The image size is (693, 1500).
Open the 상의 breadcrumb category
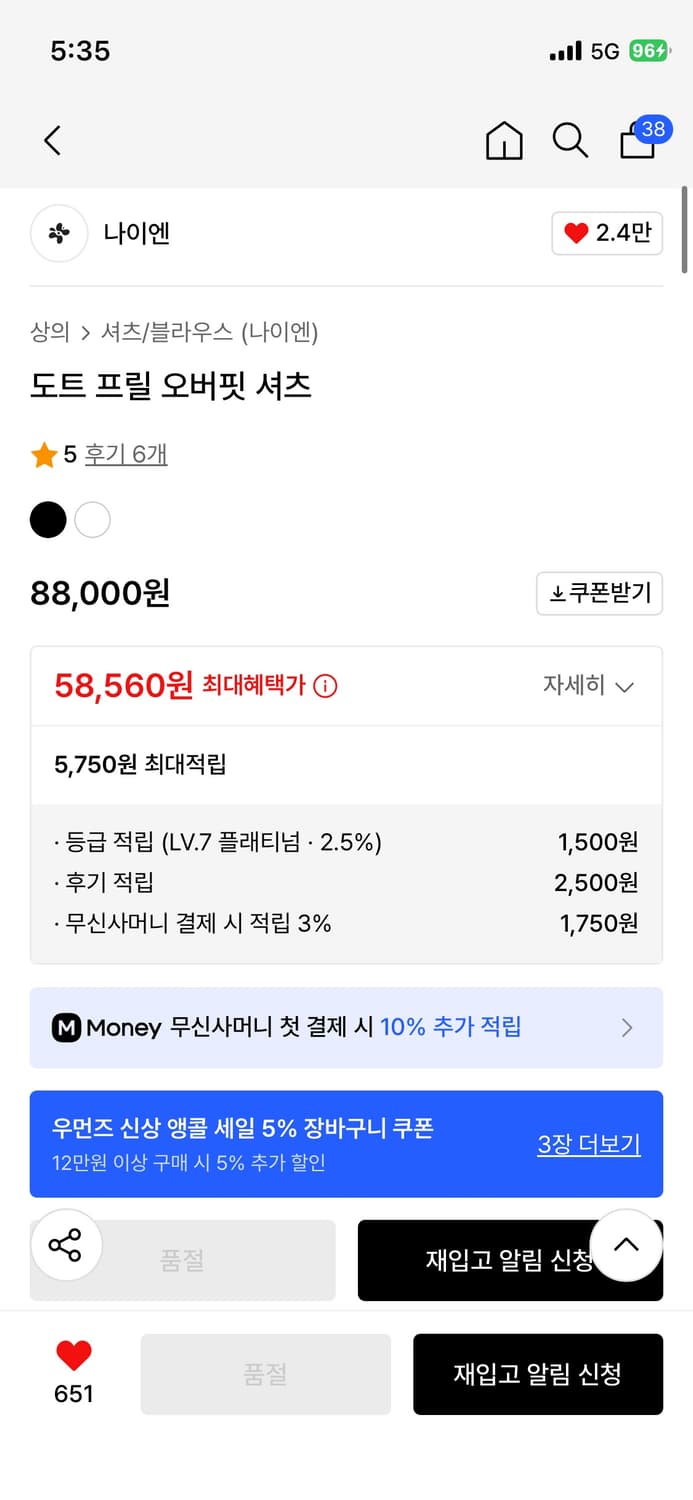click(48, 331)
